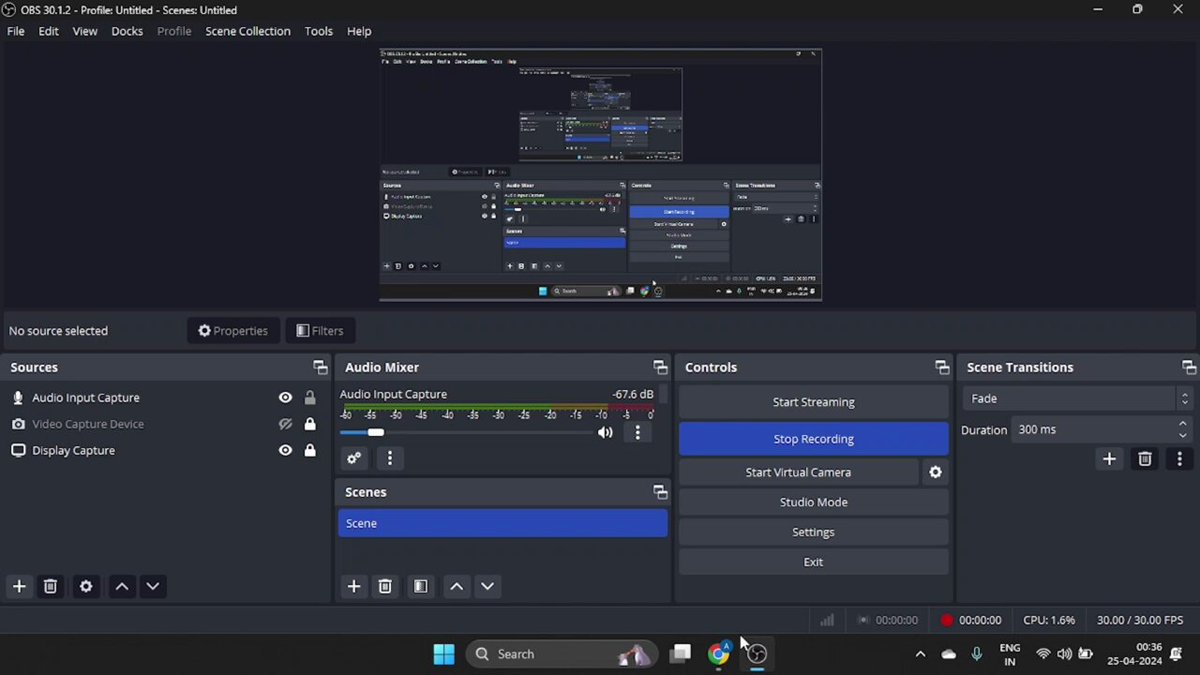Remove selected source with trash icon
Screen dimensions: 1200x675
tap(51, 587)
